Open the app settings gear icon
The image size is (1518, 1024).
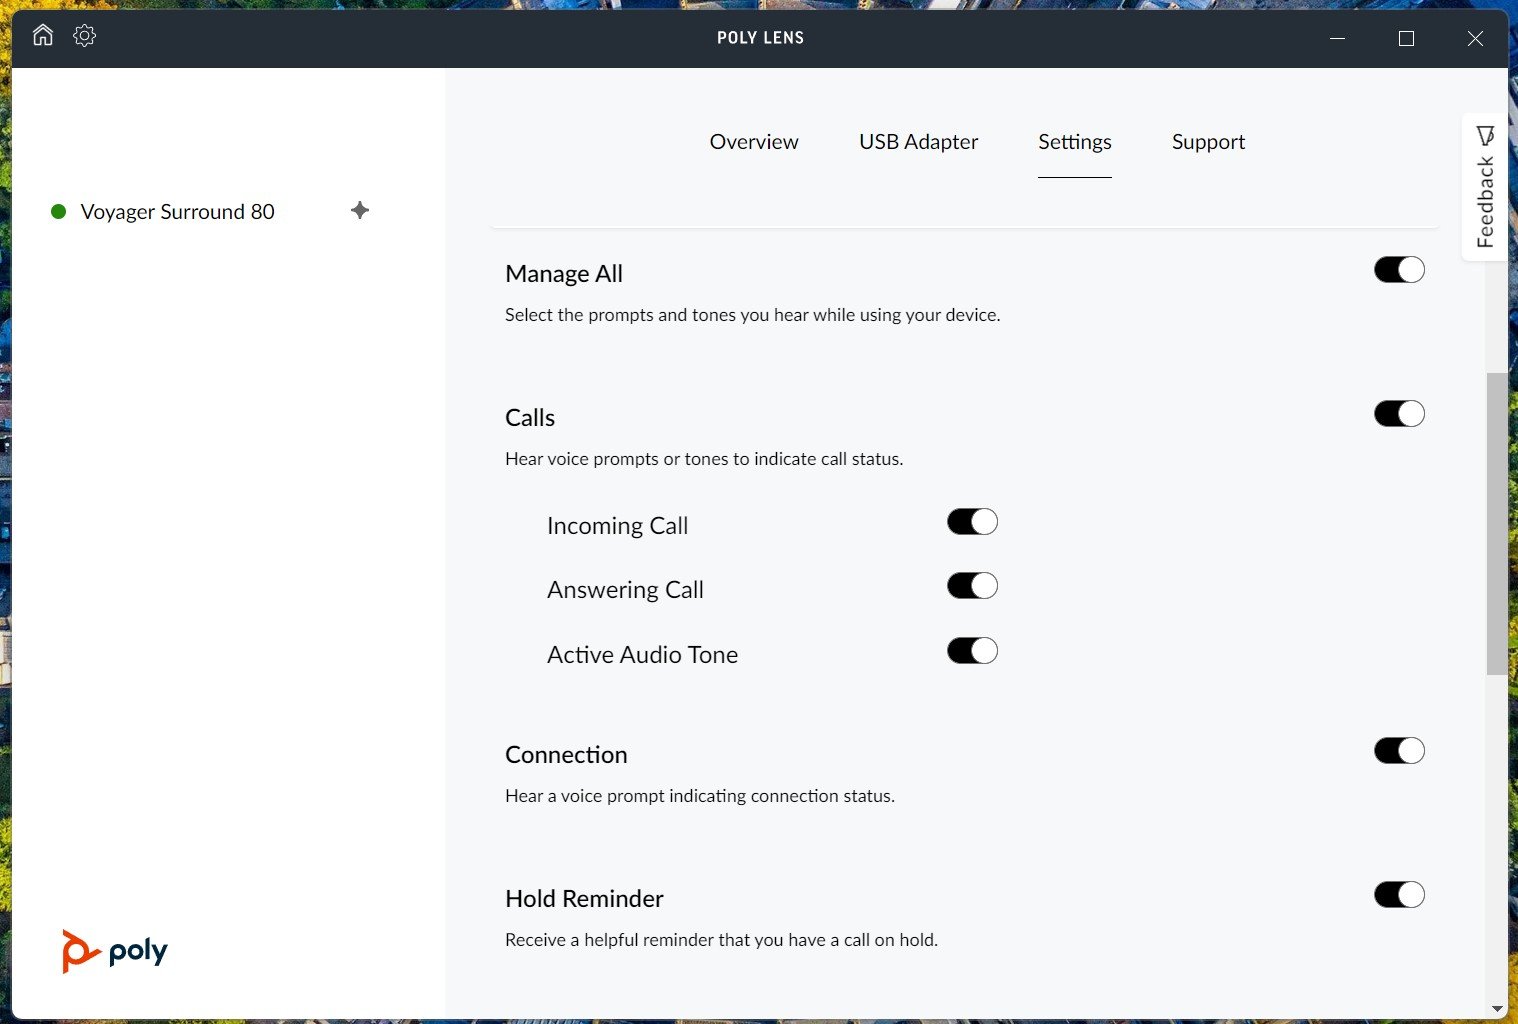point(85,36)
